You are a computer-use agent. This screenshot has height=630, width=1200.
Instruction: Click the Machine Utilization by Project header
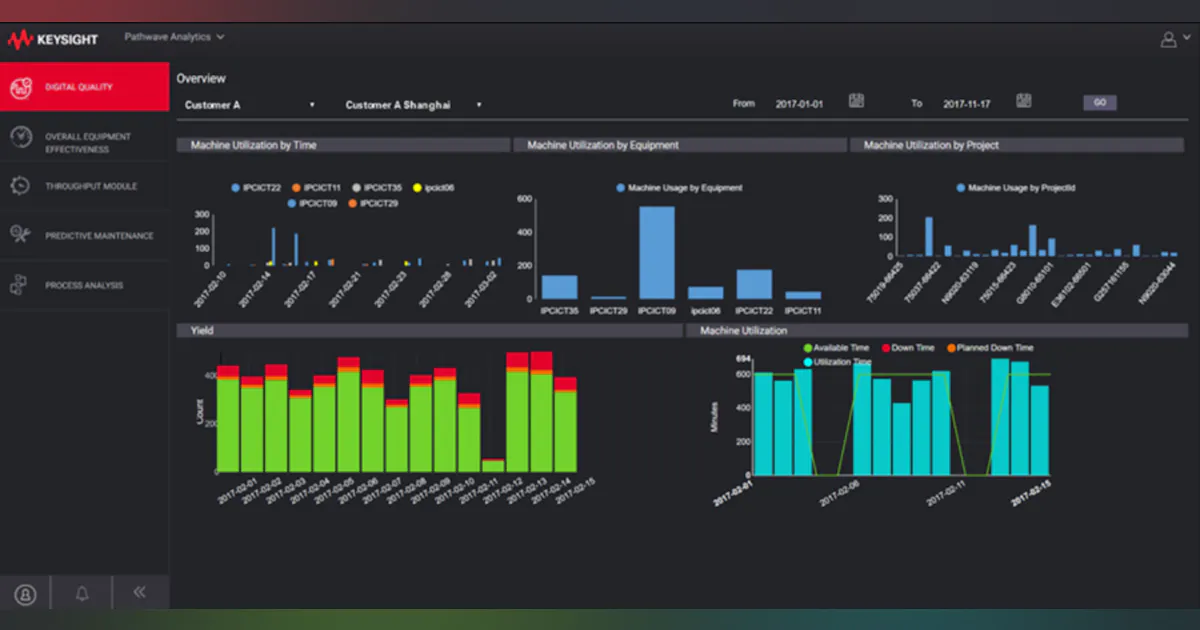pyautogui.click(x=1017, y=145)
